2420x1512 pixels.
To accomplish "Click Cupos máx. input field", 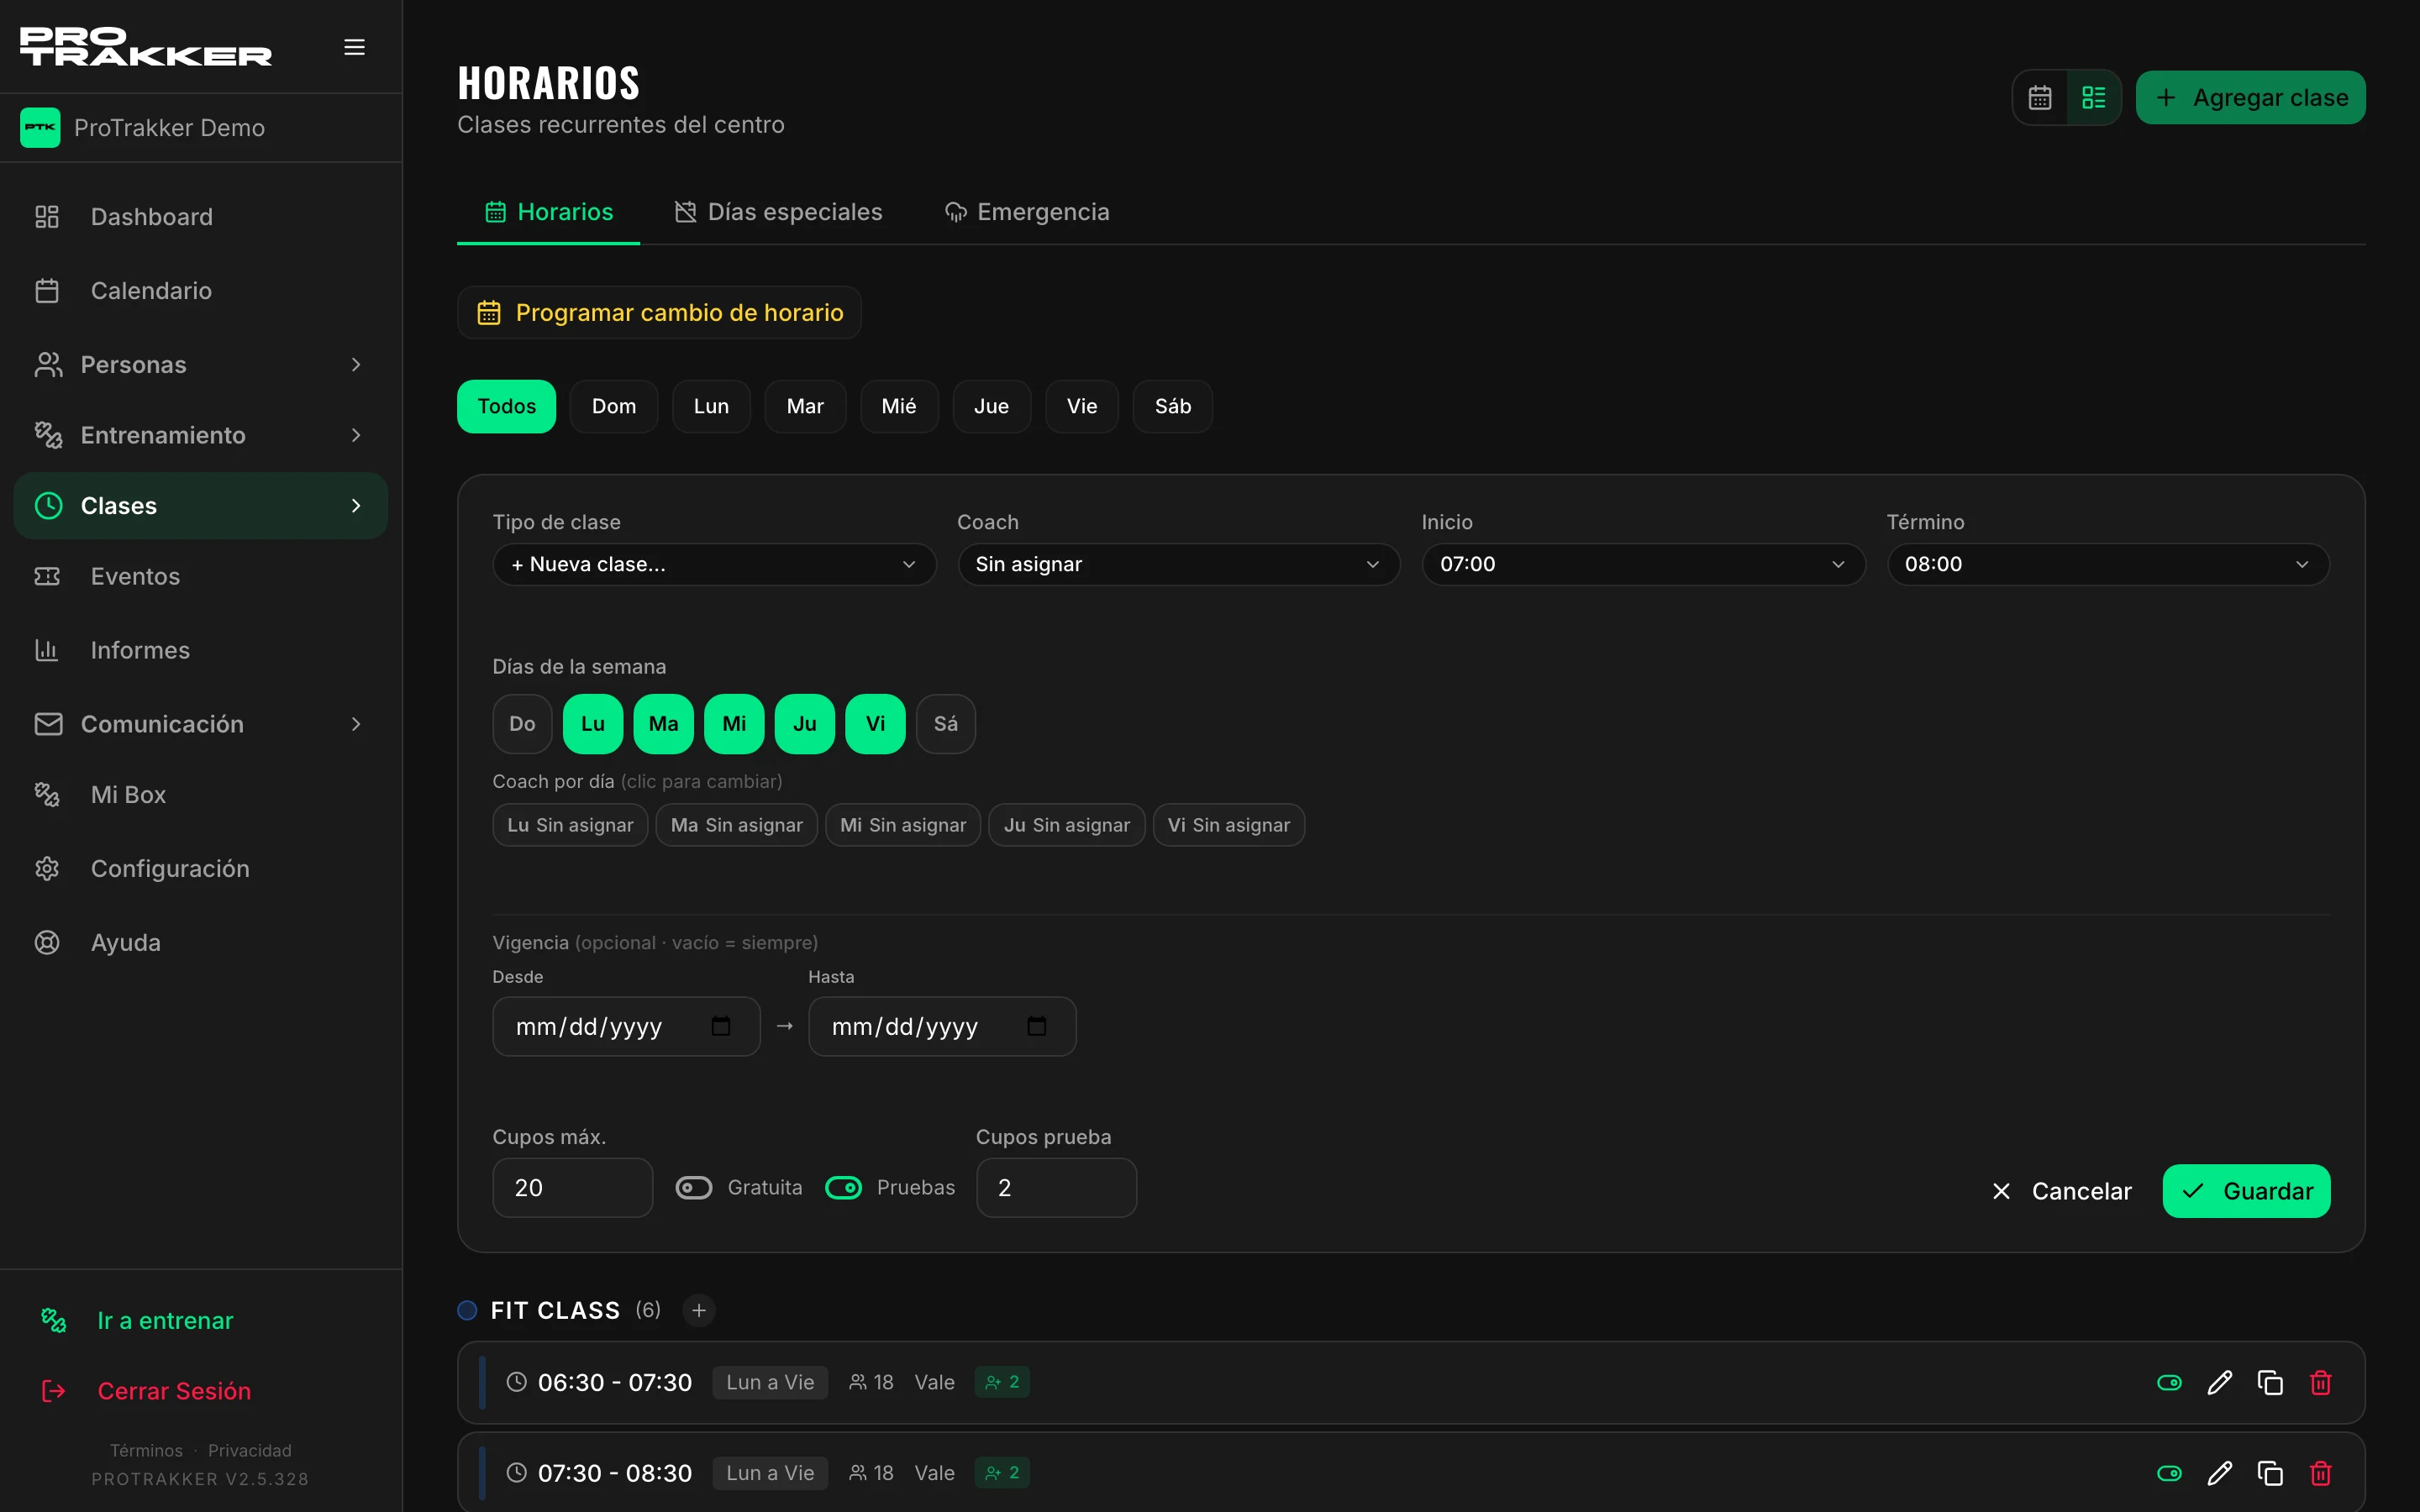I will point(572,1187).
